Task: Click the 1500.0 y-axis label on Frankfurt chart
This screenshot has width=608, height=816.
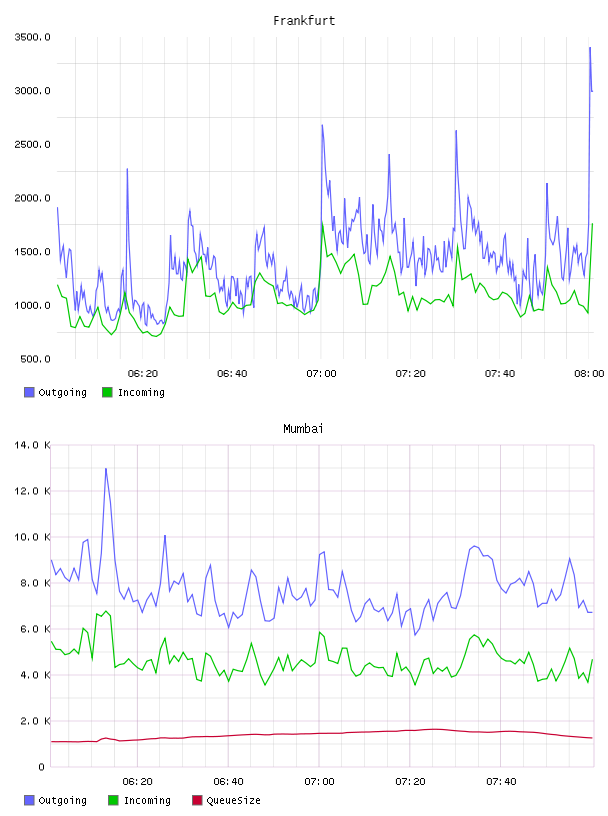Action: pos(32,252)
